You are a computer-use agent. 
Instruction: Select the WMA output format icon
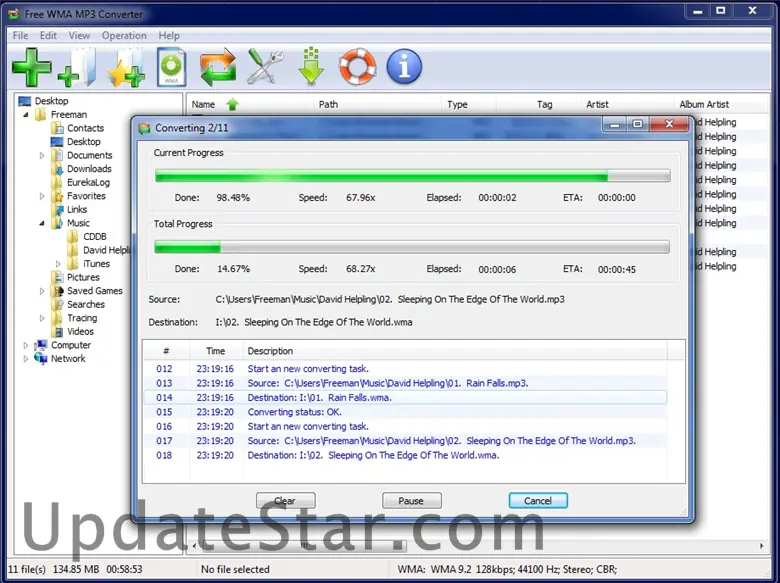point(171,67)
